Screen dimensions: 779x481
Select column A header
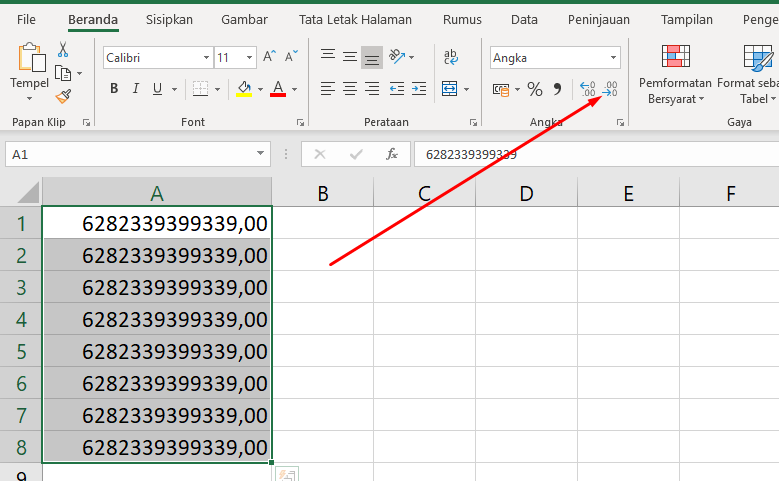157,192
